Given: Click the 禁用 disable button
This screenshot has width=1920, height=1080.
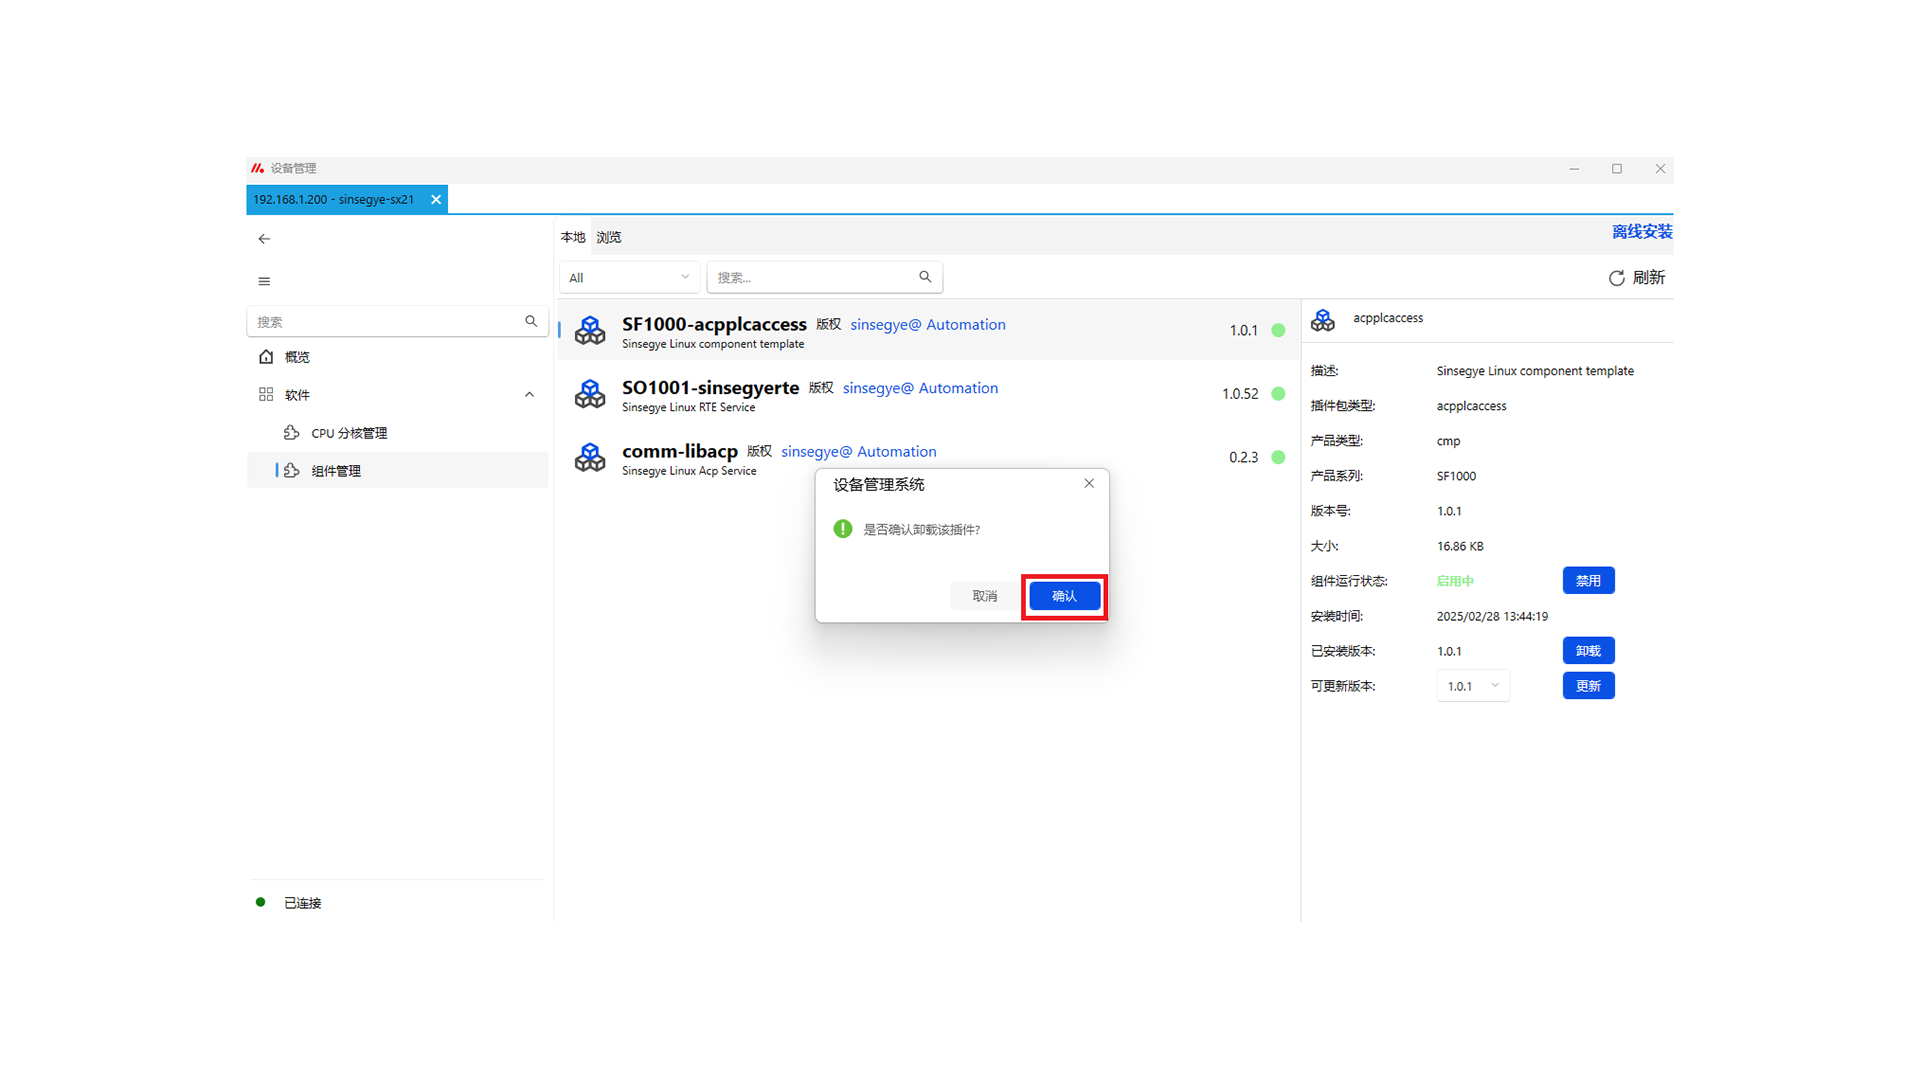Looking at the screenshot, I should click(1588, 581).
